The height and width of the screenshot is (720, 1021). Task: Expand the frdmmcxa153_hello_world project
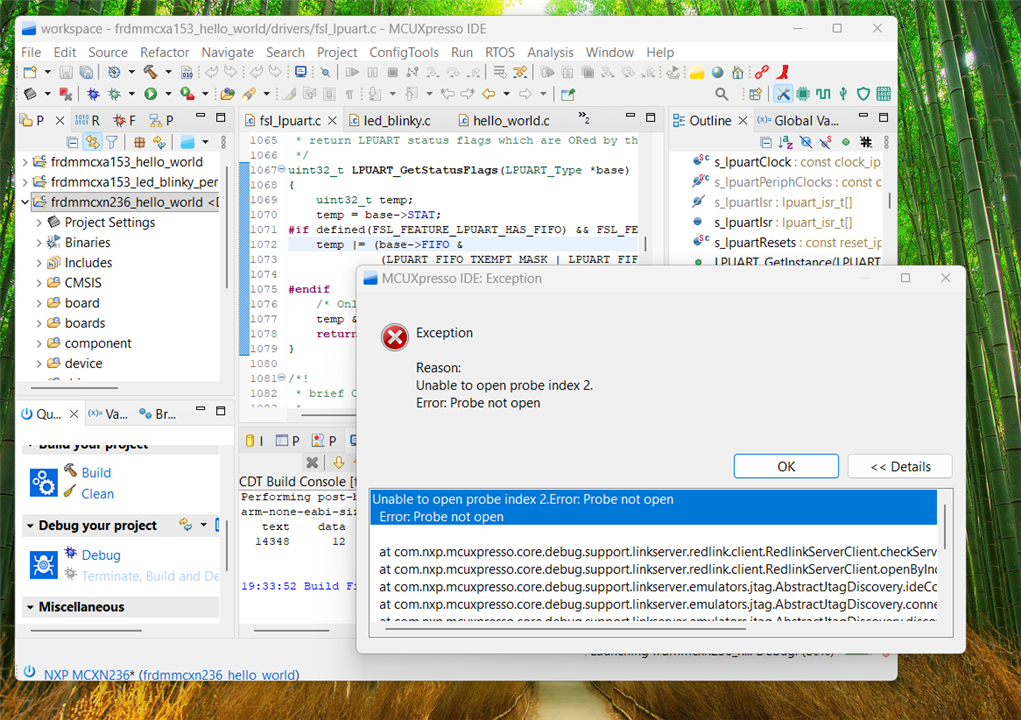point(25,162)
